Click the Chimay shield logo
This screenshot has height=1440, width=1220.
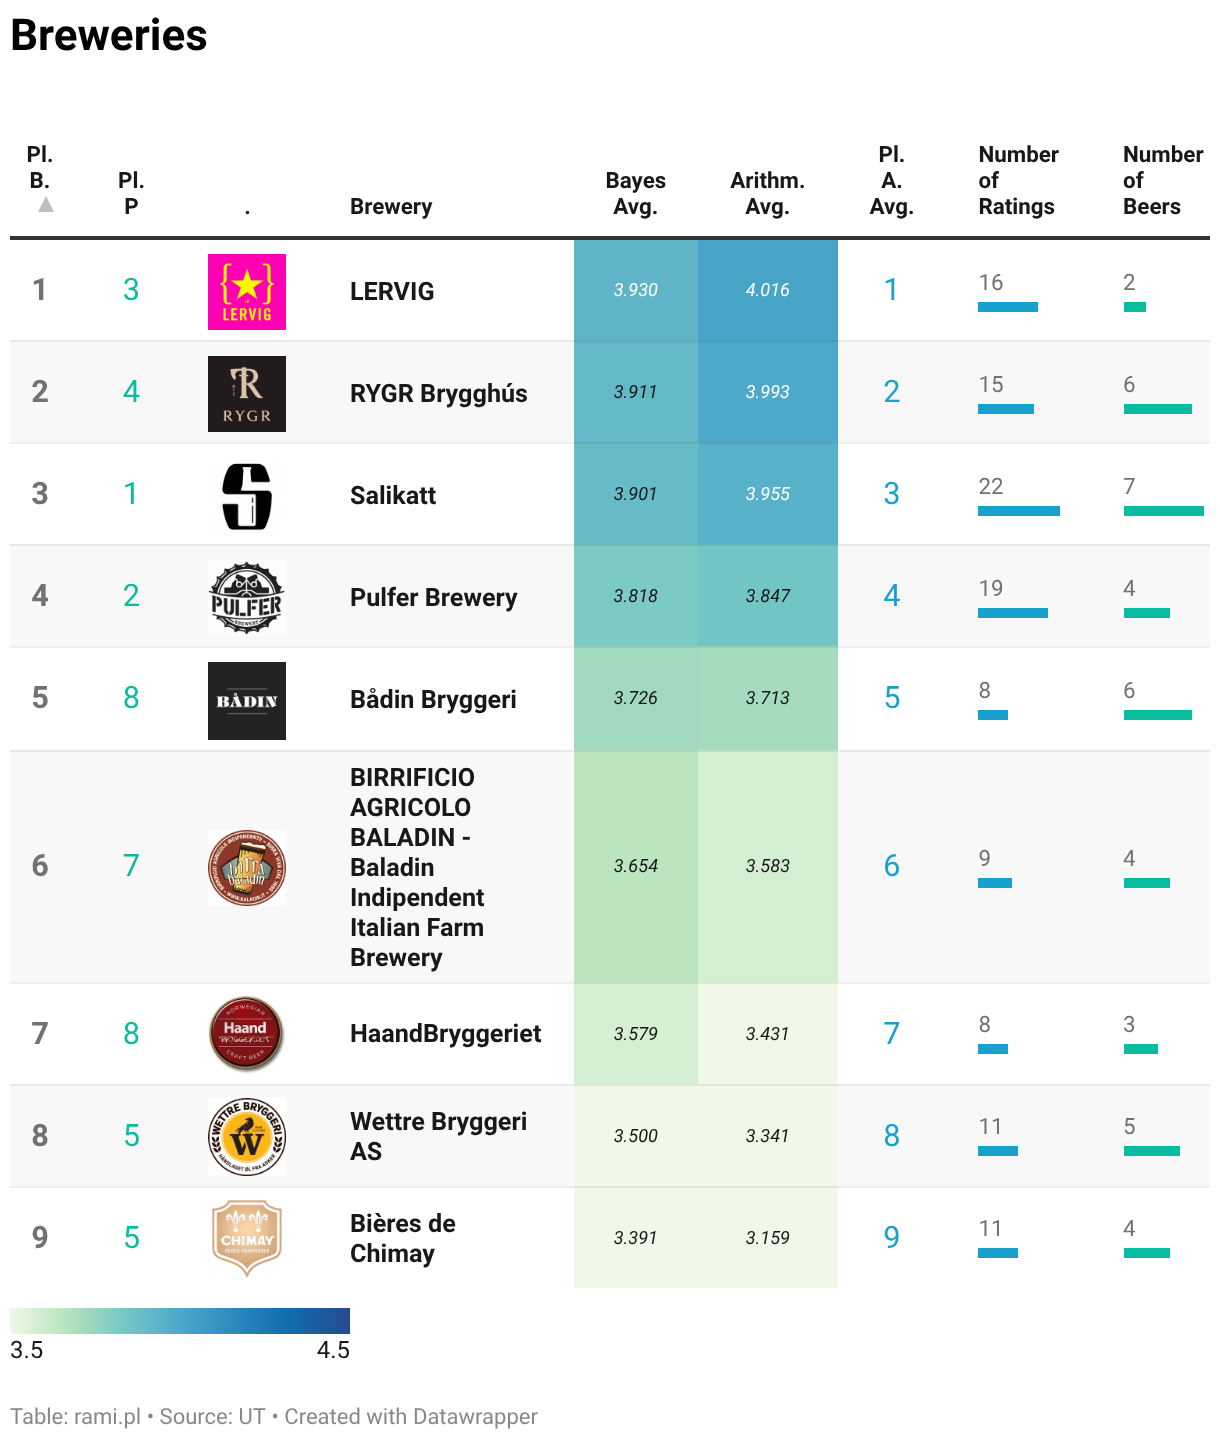[247, 1238]
